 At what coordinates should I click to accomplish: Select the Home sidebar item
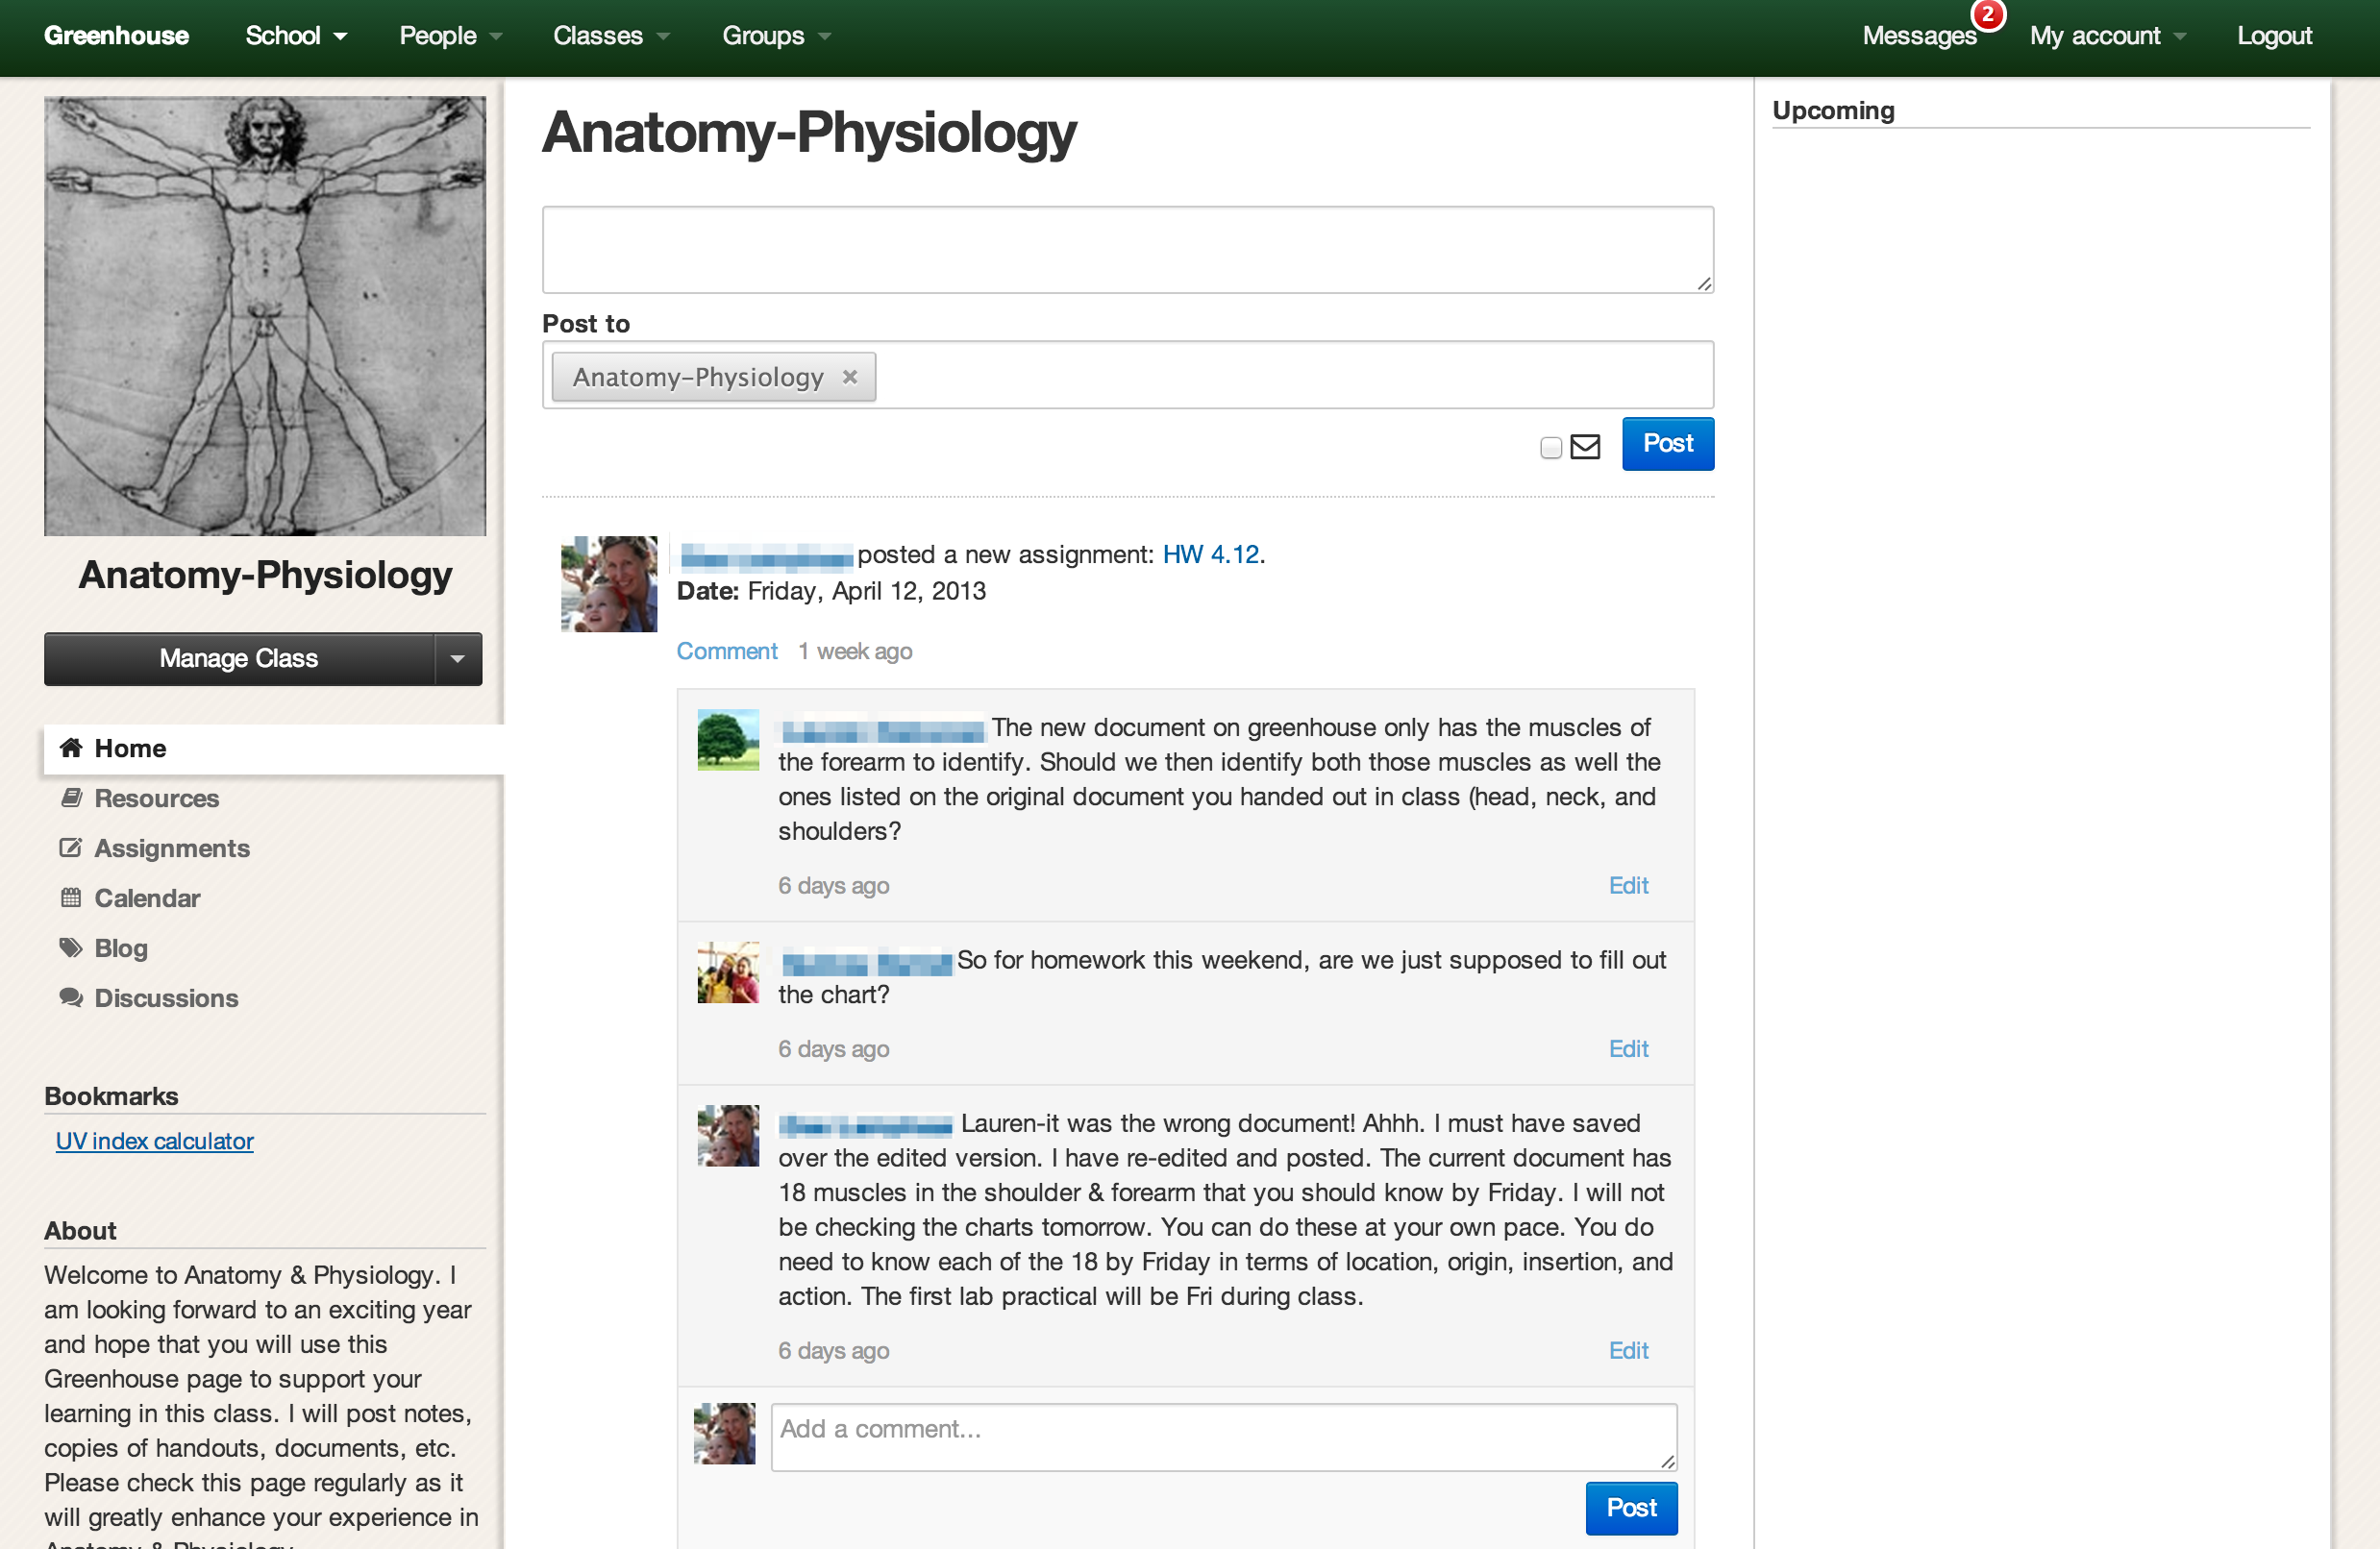click(x=273, y=749)
